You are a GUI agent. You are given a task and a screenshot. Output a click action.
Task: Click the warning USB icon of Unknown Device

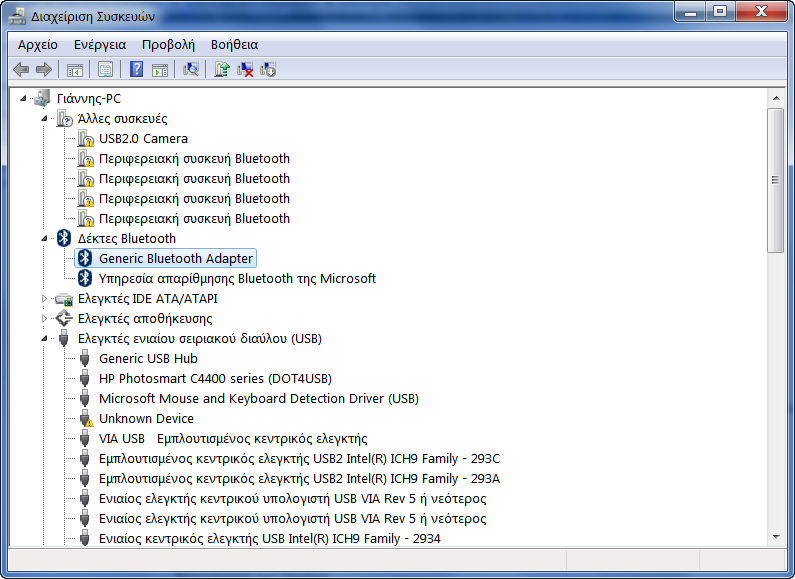click(86, 419)
